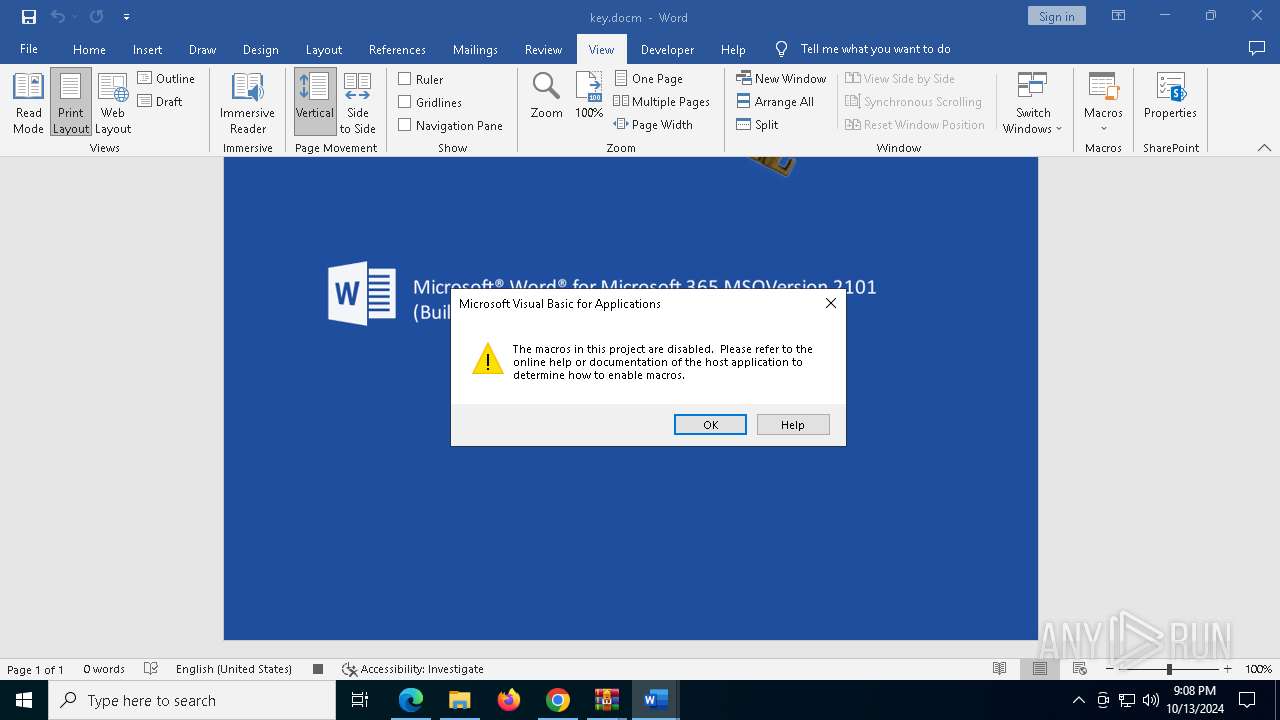Switch to the Layout tab
Screen dimensions: 1280x720
pos(323,49)
